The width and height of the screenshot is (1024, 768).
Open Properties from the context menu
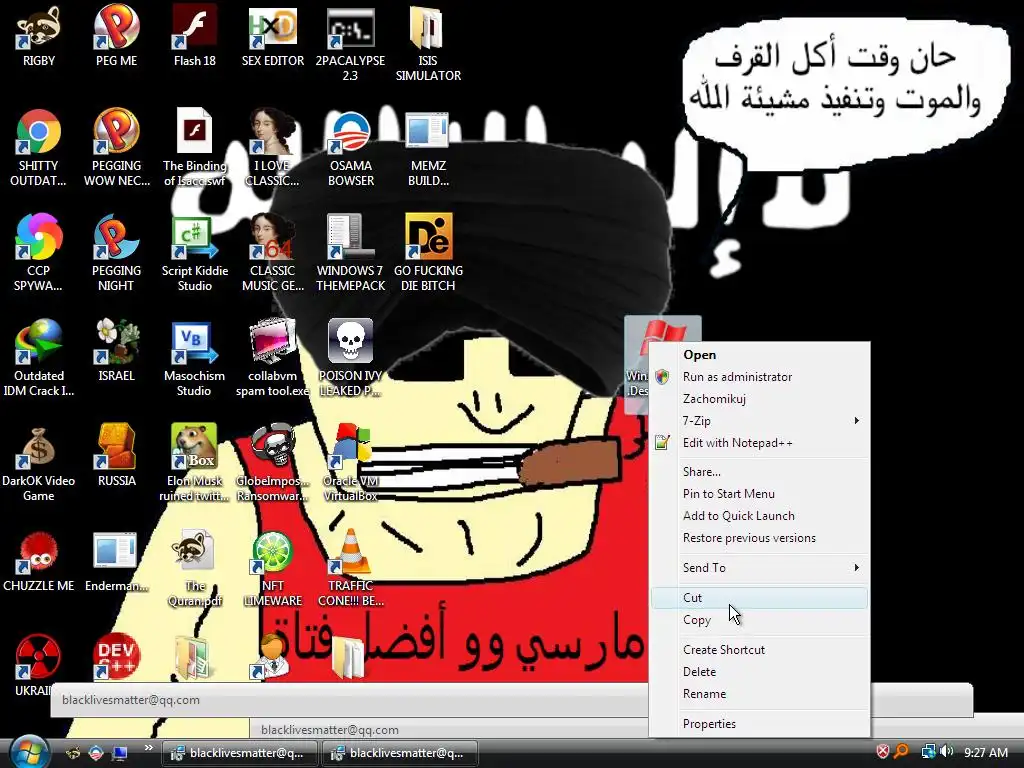(760, 724)
